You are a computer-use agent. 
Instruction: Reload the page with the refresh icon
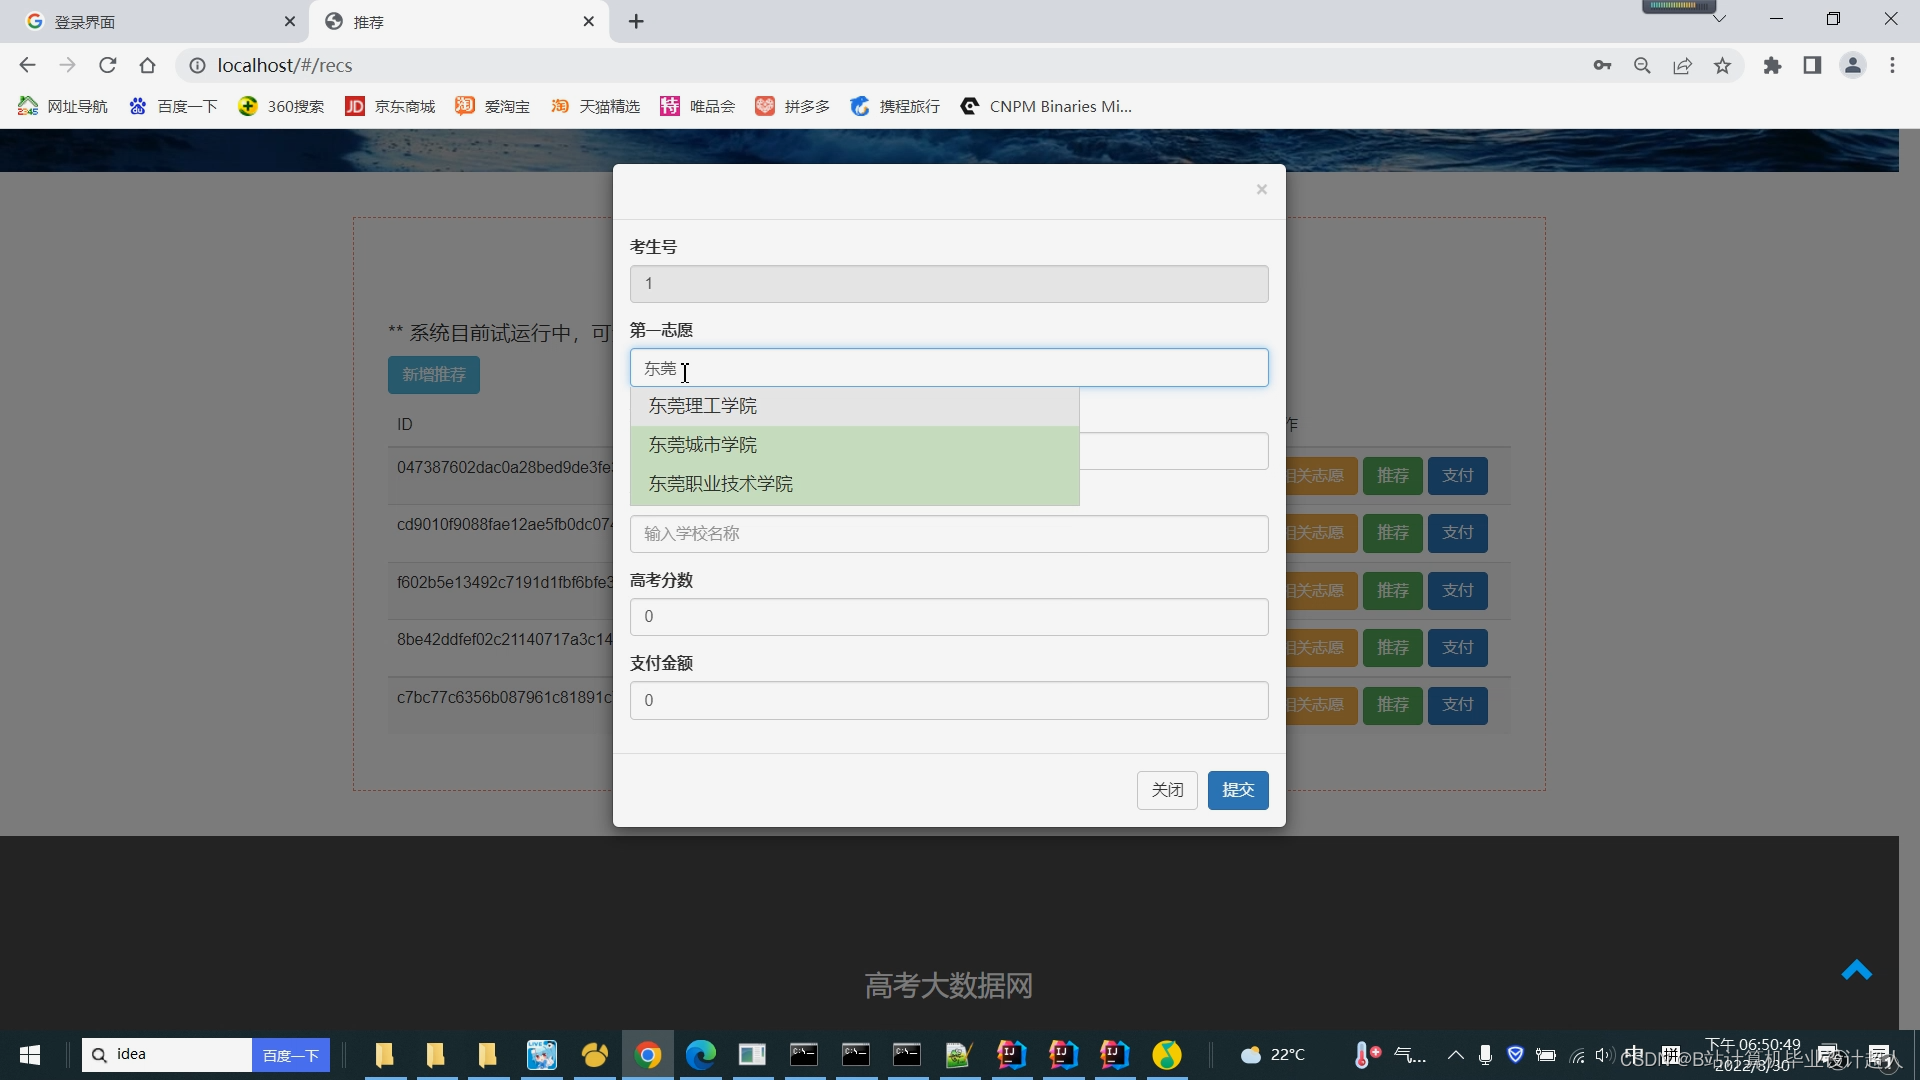(x=108, y=65)
